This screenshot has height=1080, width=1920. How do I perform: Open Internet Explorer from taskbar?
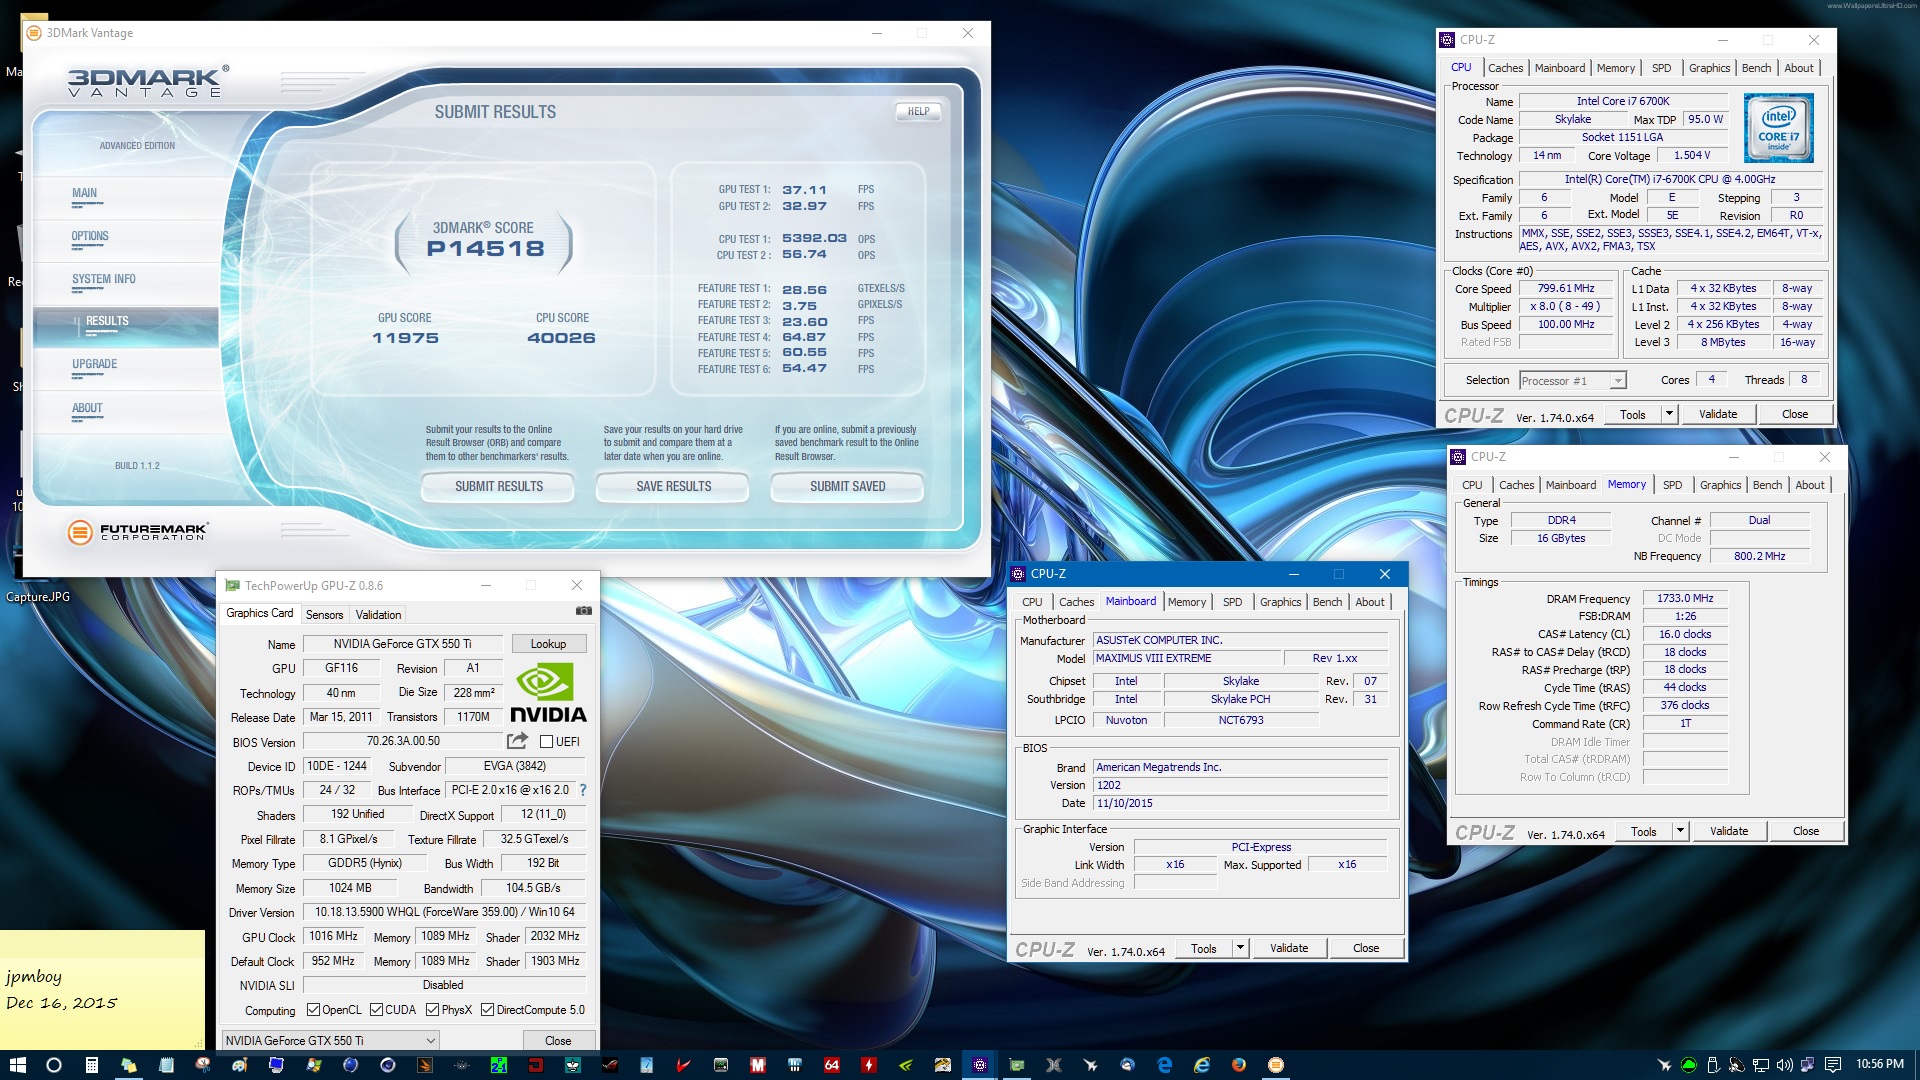pos(1202,1065)
